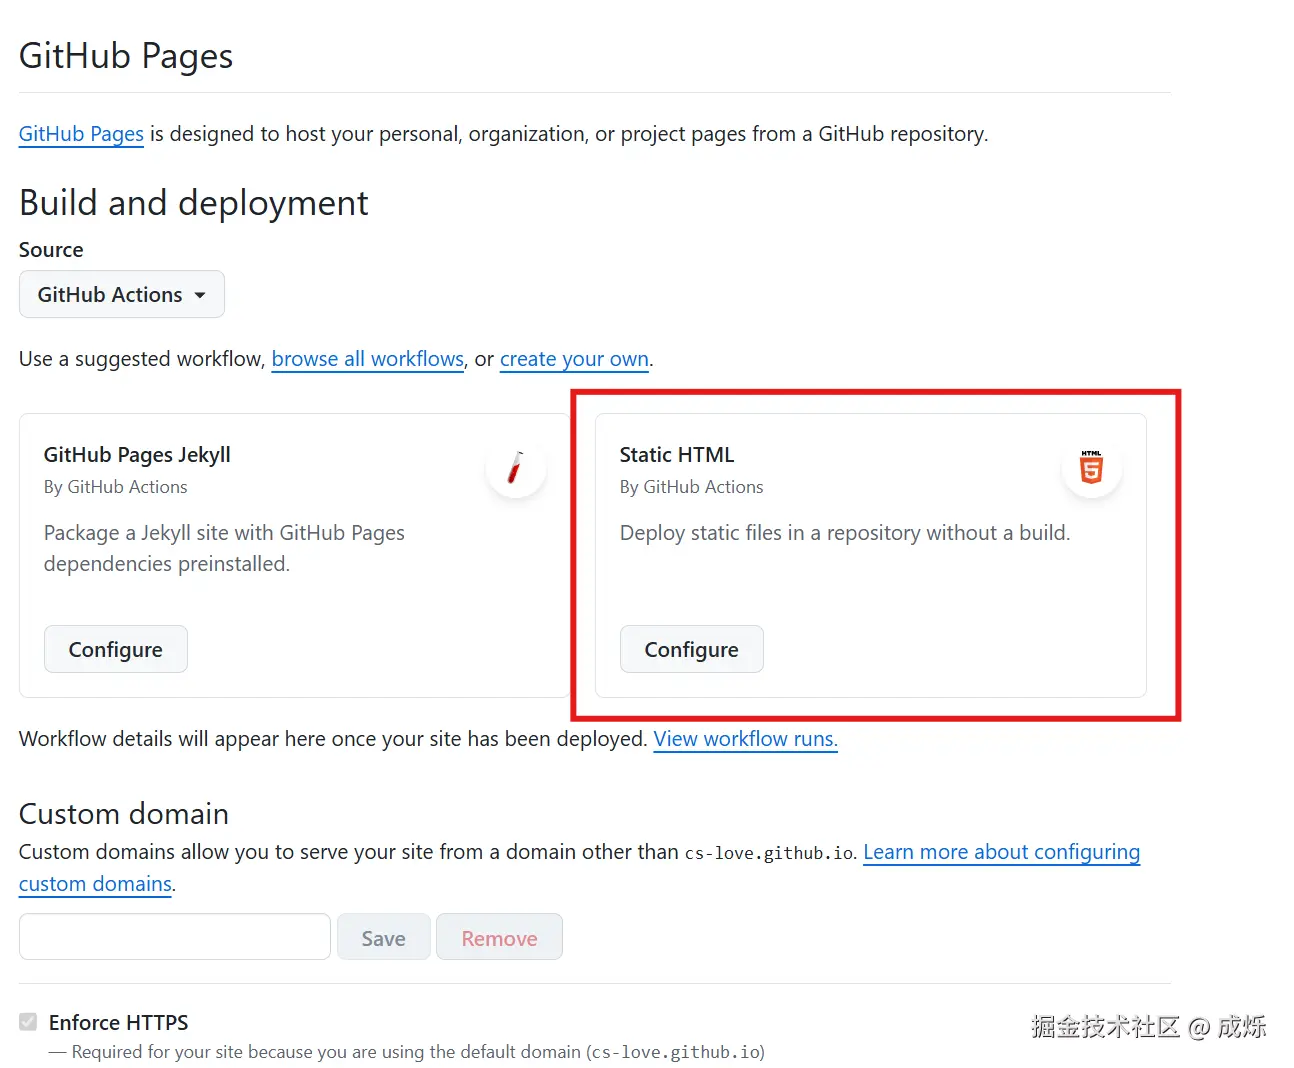Open the GitHub Pages documentation link
The image size is (1294, 1068).
click(x=81, y=134)
